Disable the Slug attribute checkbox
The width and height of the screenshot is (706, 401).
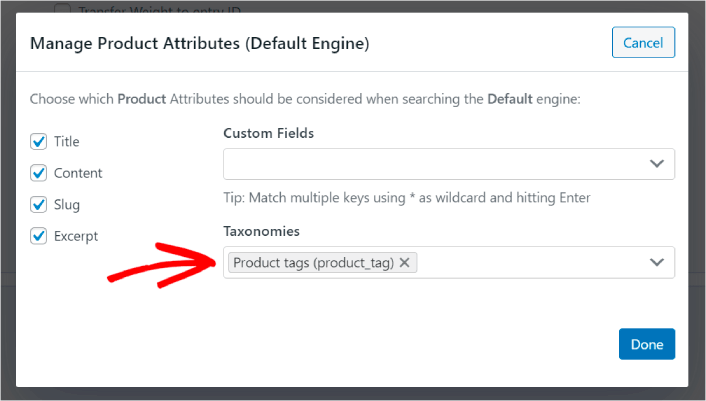39,205
